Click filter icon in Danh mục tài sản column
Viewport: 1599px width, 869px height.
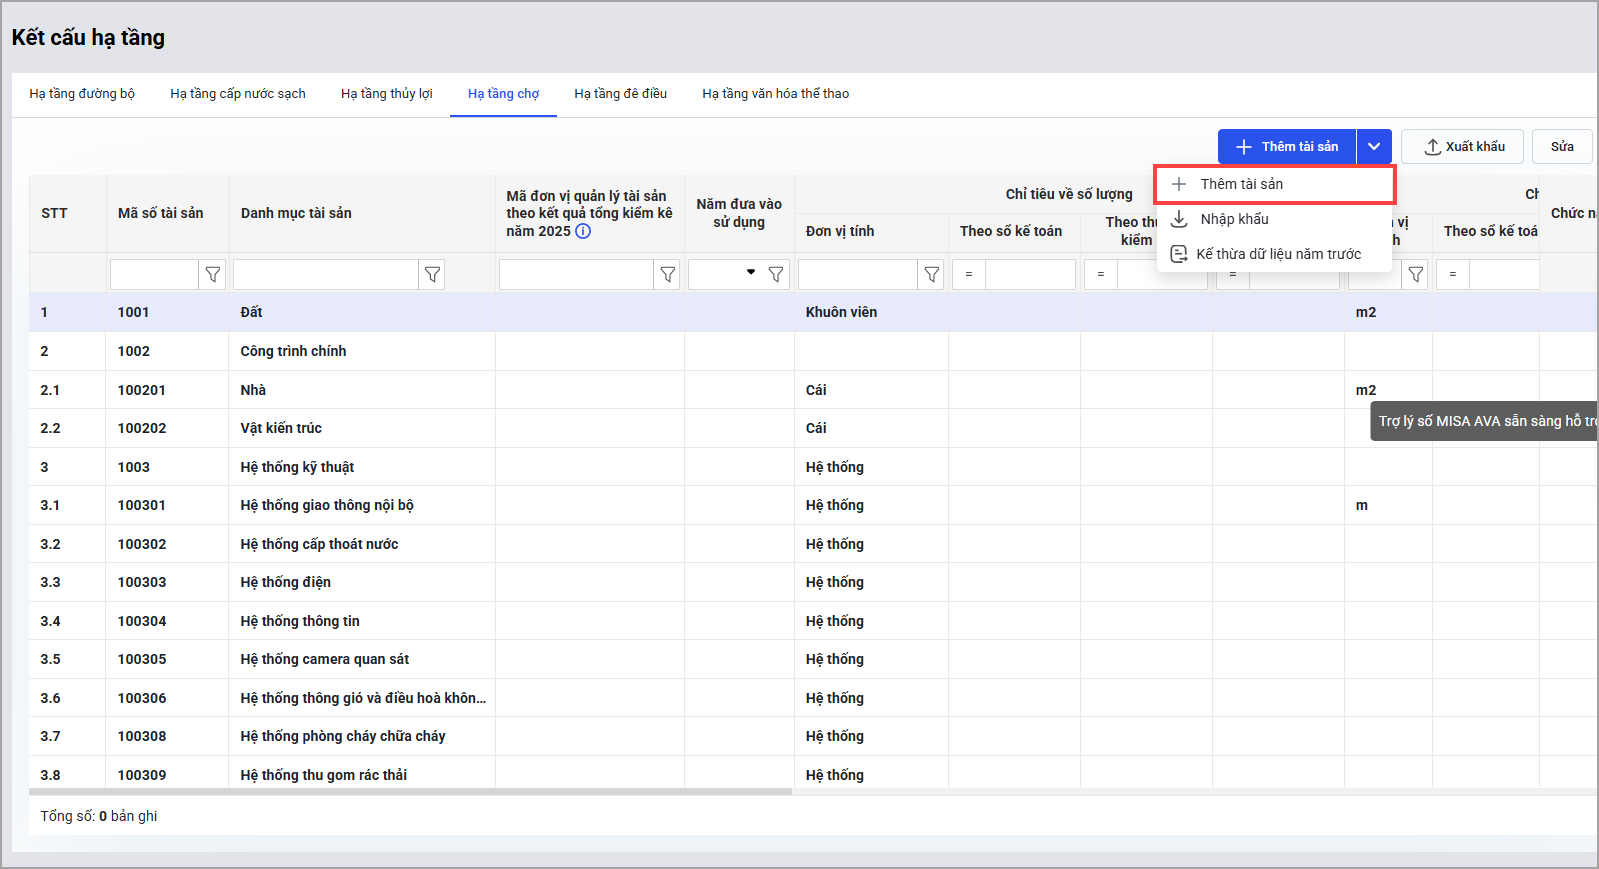(432, 274)
